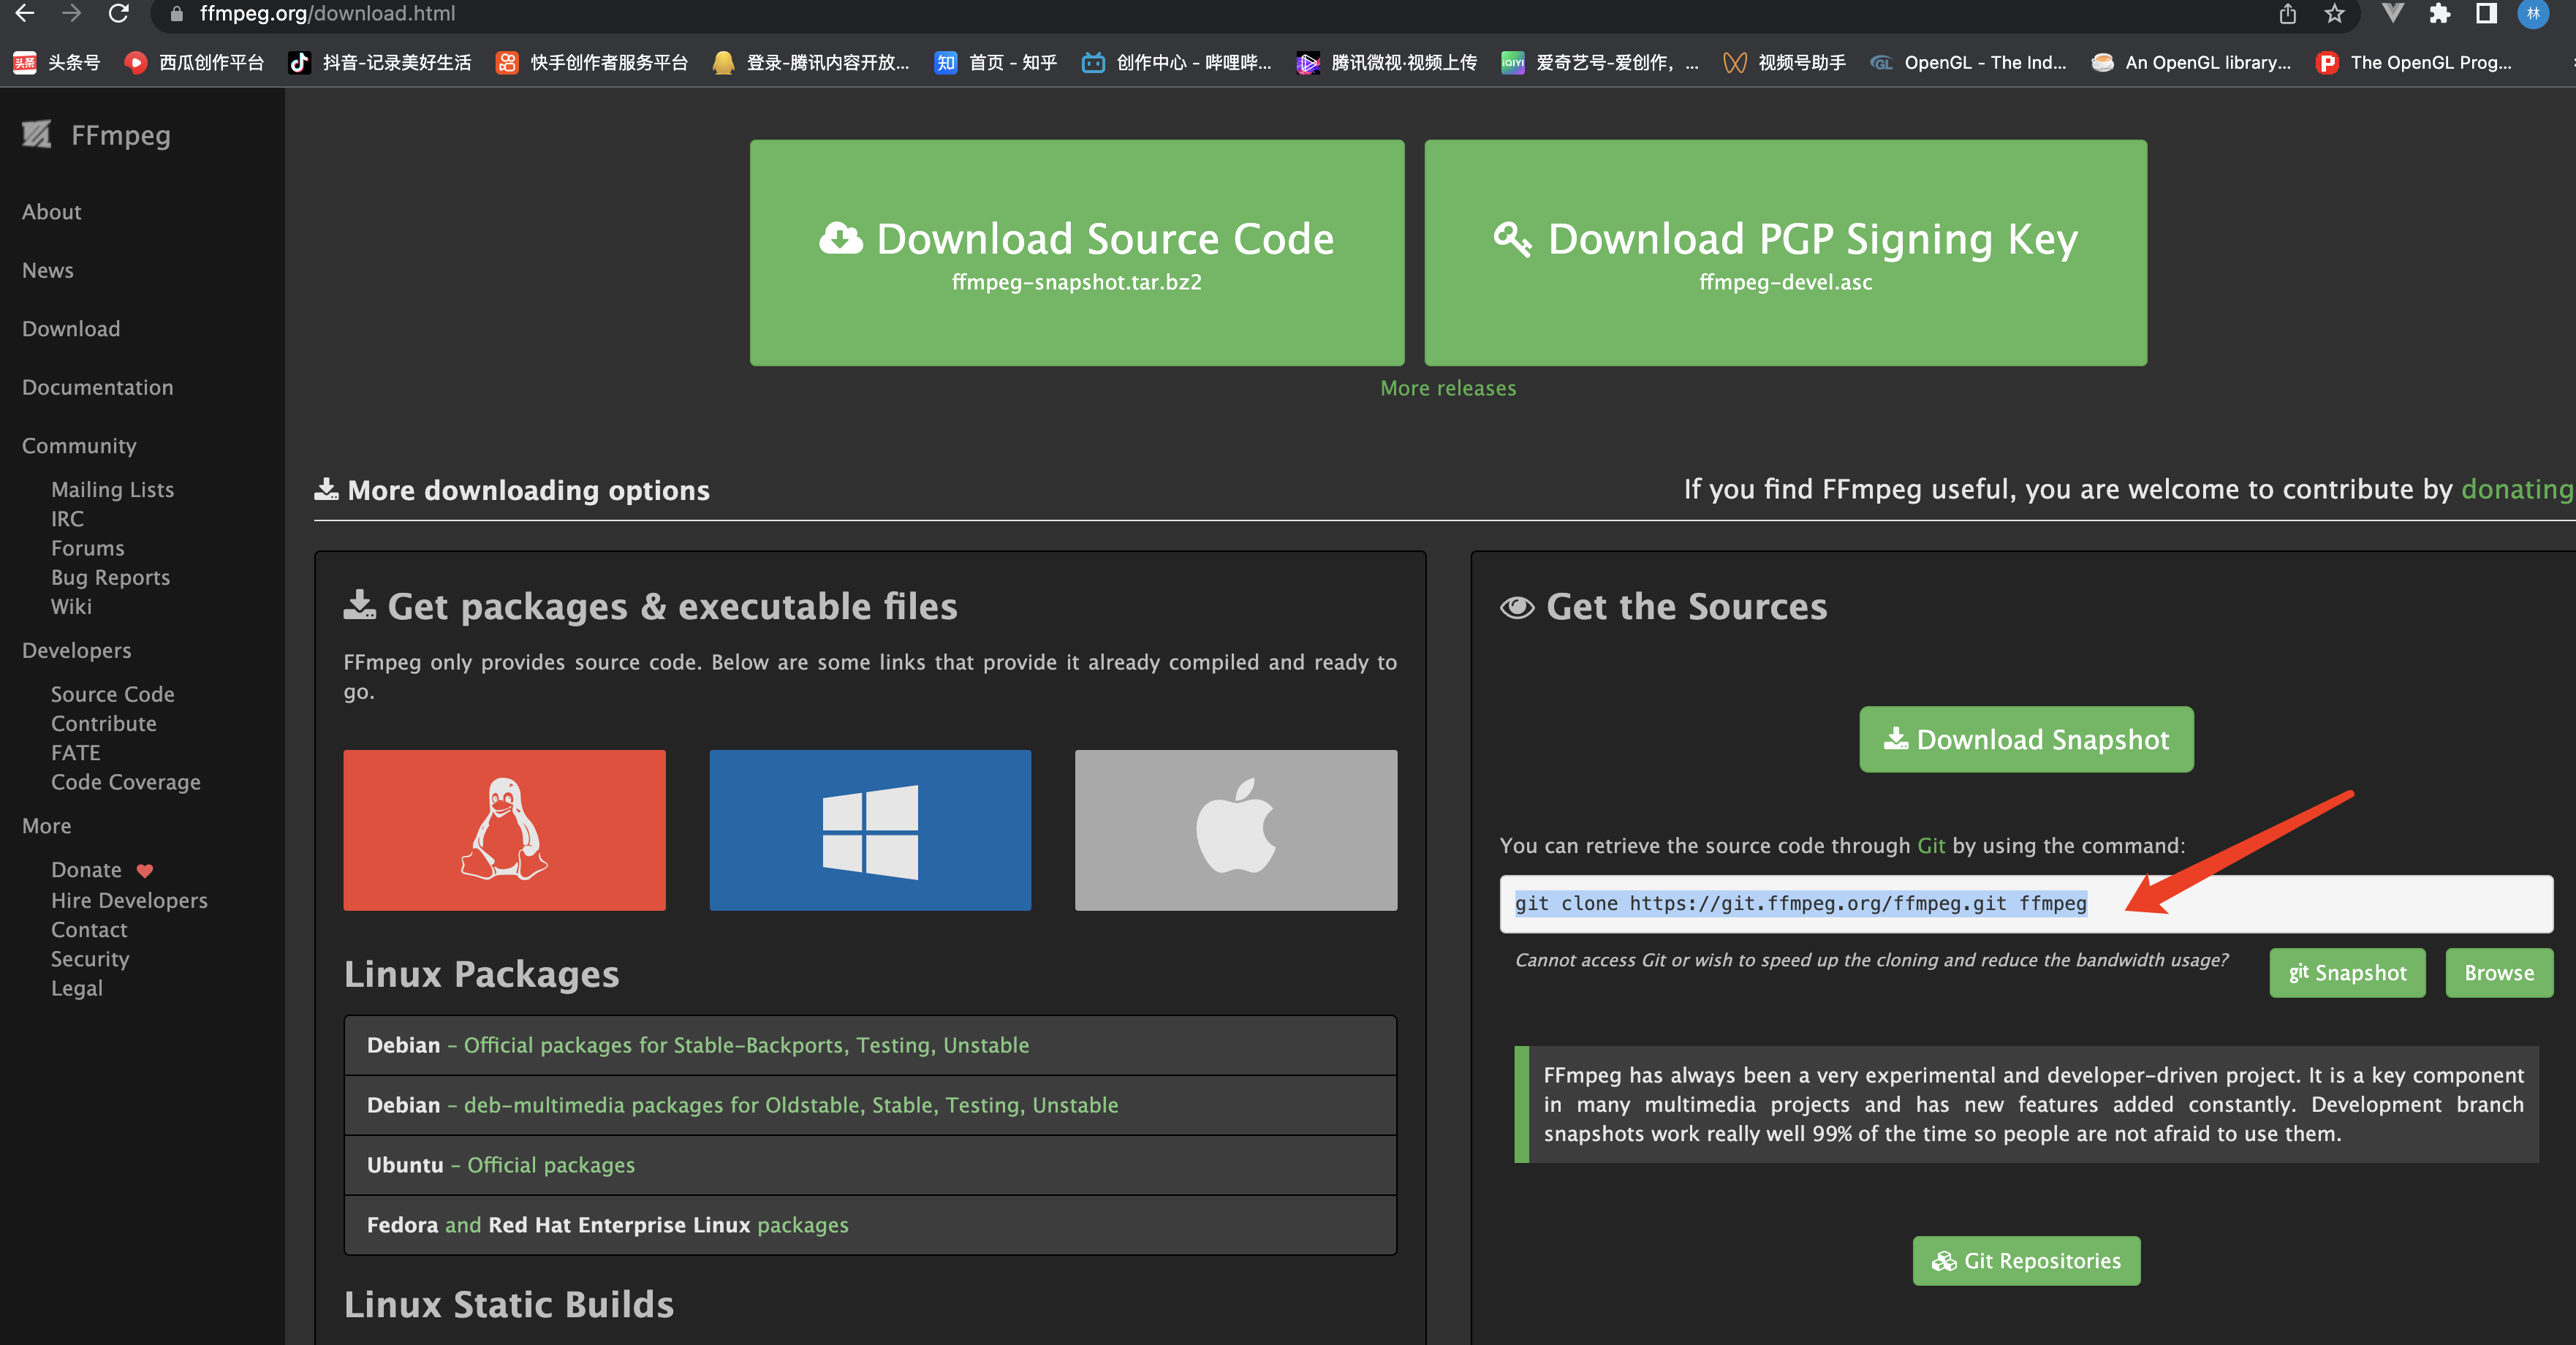This screenshot has width=2576, height=1345.
Task: Select the gray Apple logo tile
Action: point(1236,830)
